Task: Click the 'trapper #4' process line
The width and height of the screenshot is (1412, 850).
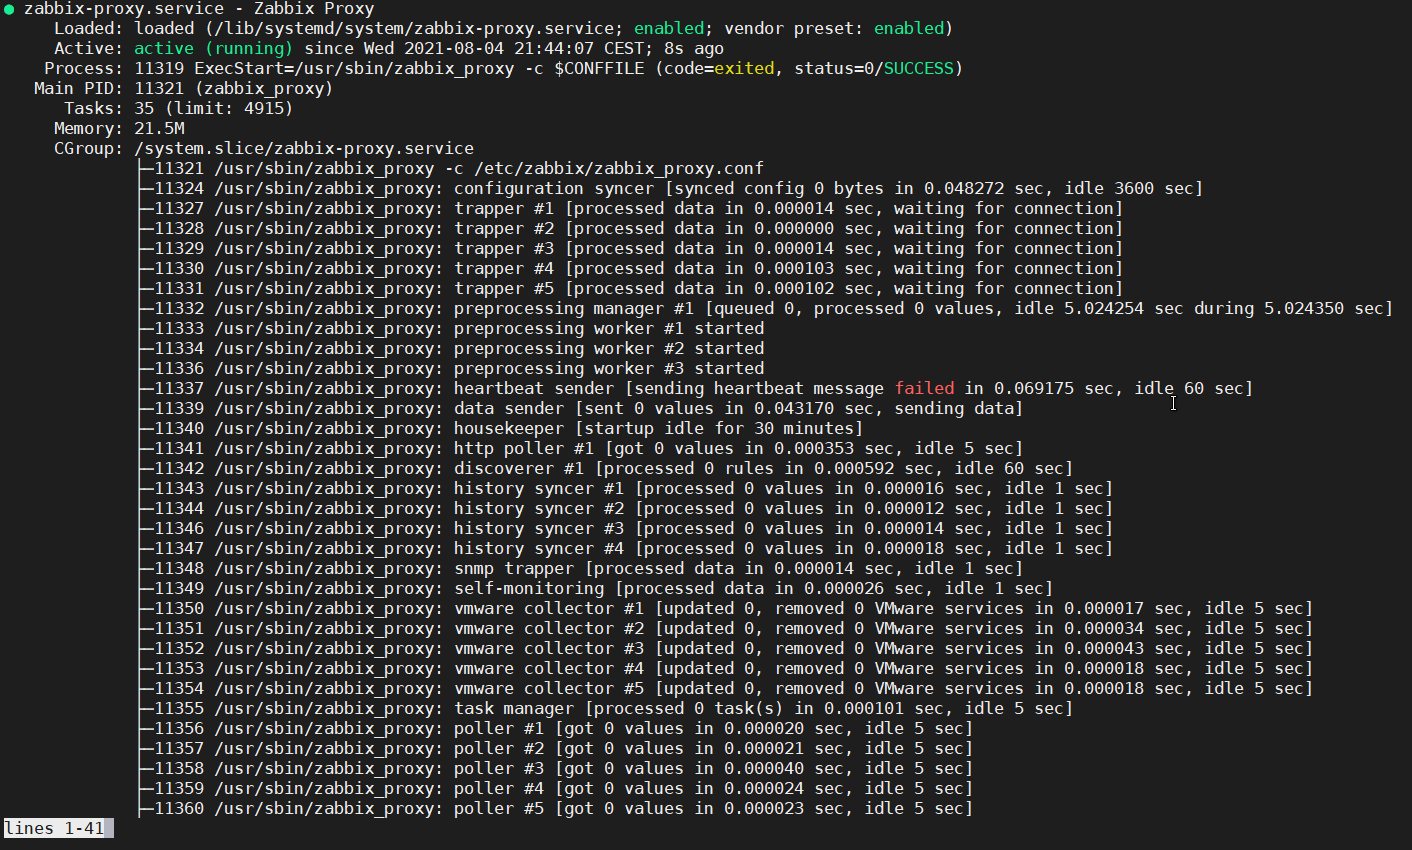Action: pyautogui.click(x=631, y=269)
